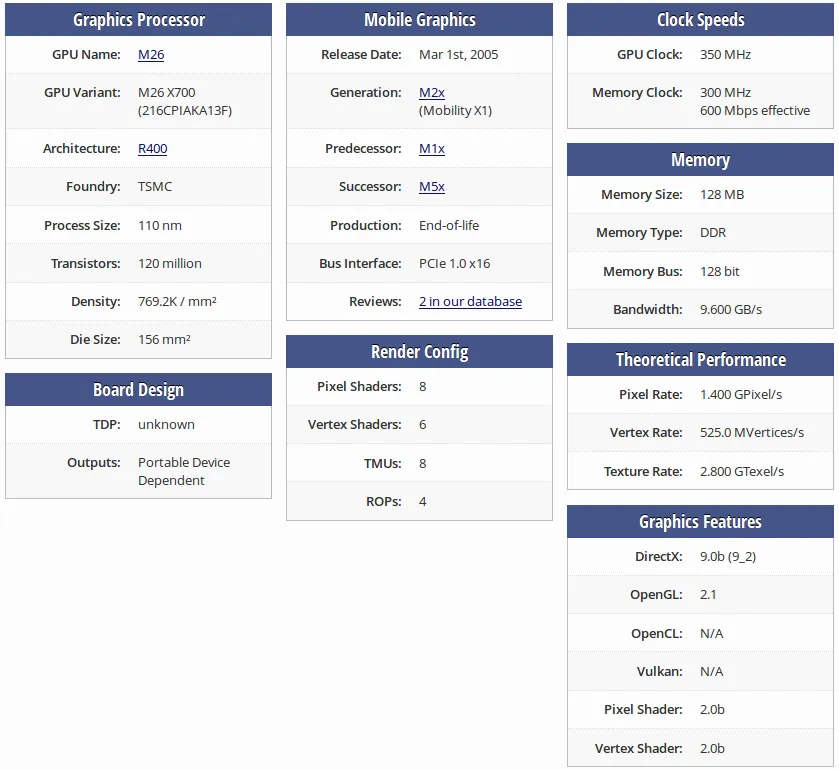Click the ROPs count 4

coord(423,502)
